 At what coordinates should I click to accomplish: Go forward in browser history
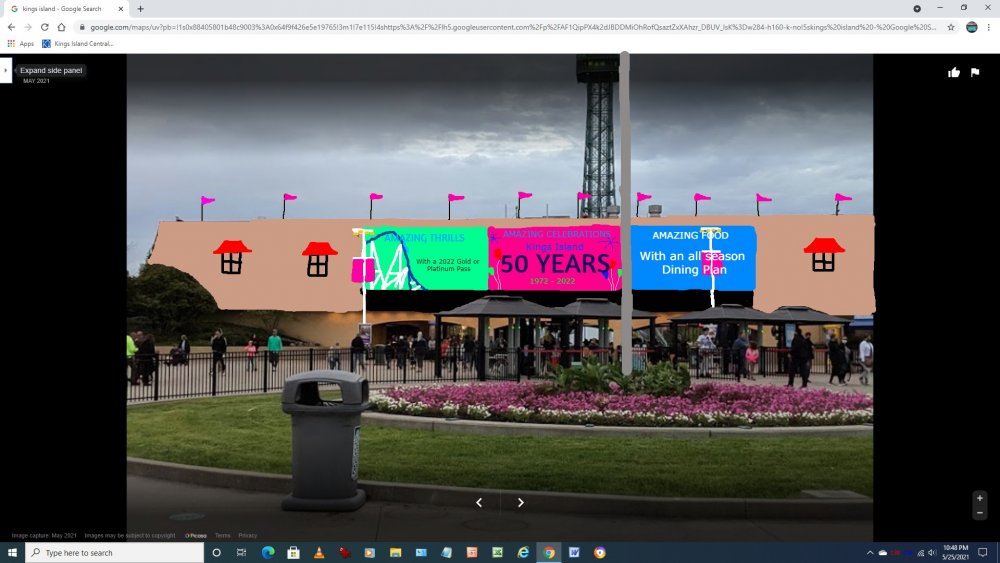coord(27,27)
